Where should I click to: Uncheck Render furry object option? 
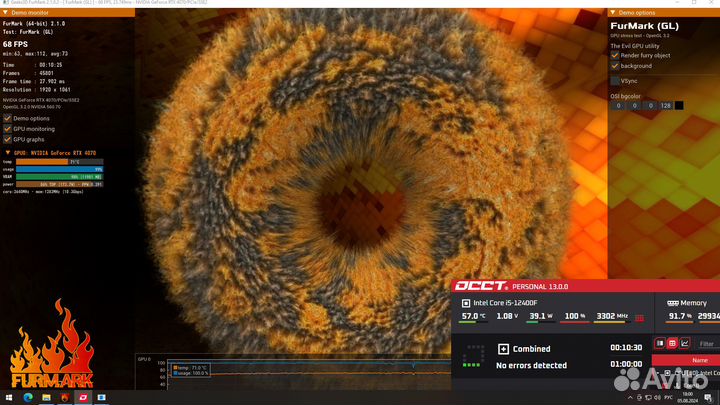point(615,55)
